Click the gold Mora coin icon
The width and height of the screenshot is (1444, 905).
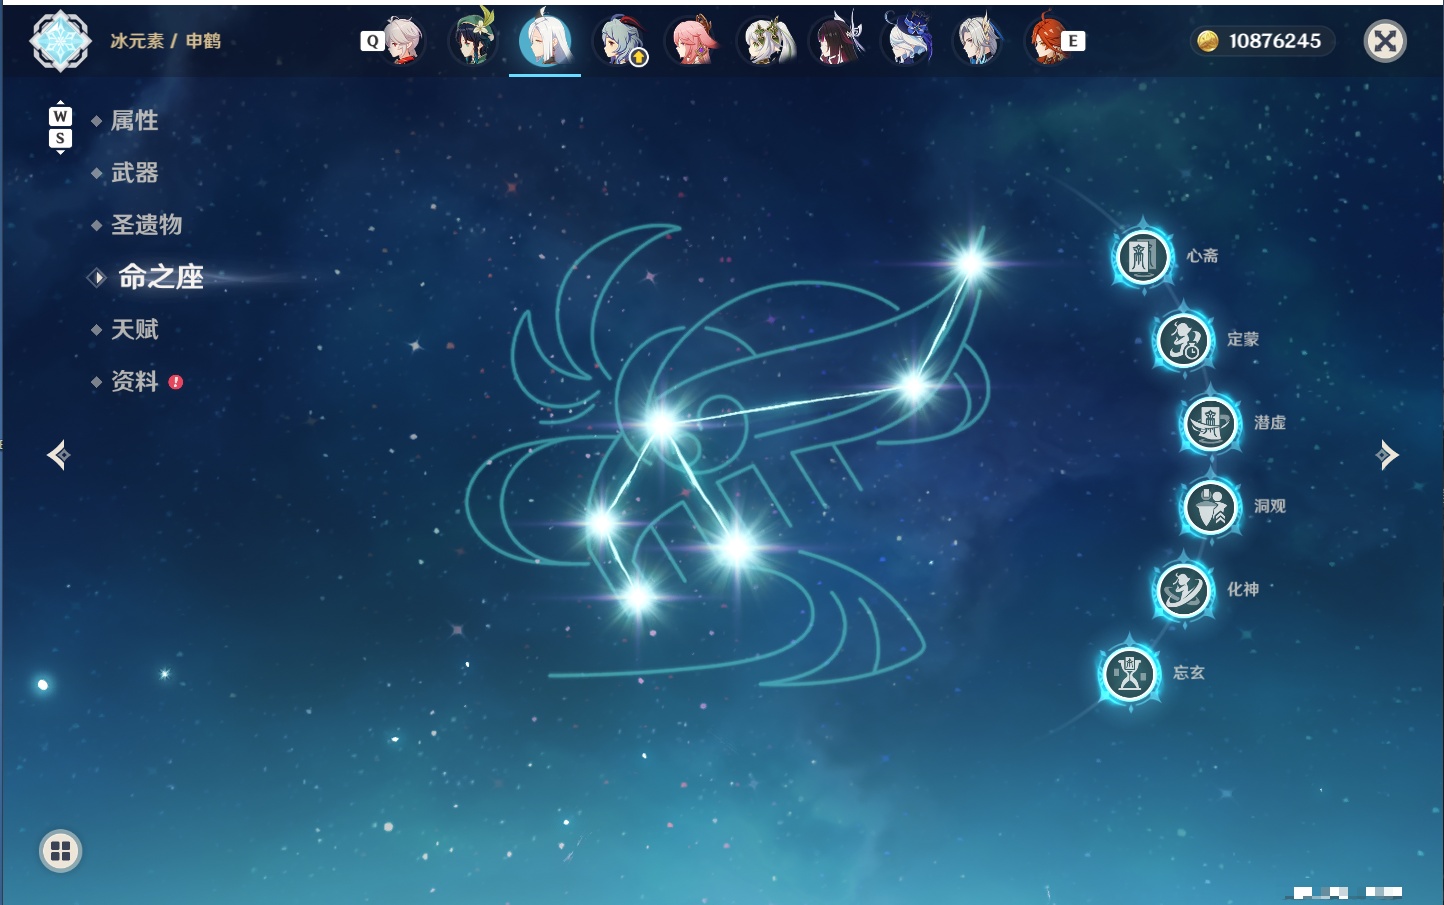click(1208, 41)
